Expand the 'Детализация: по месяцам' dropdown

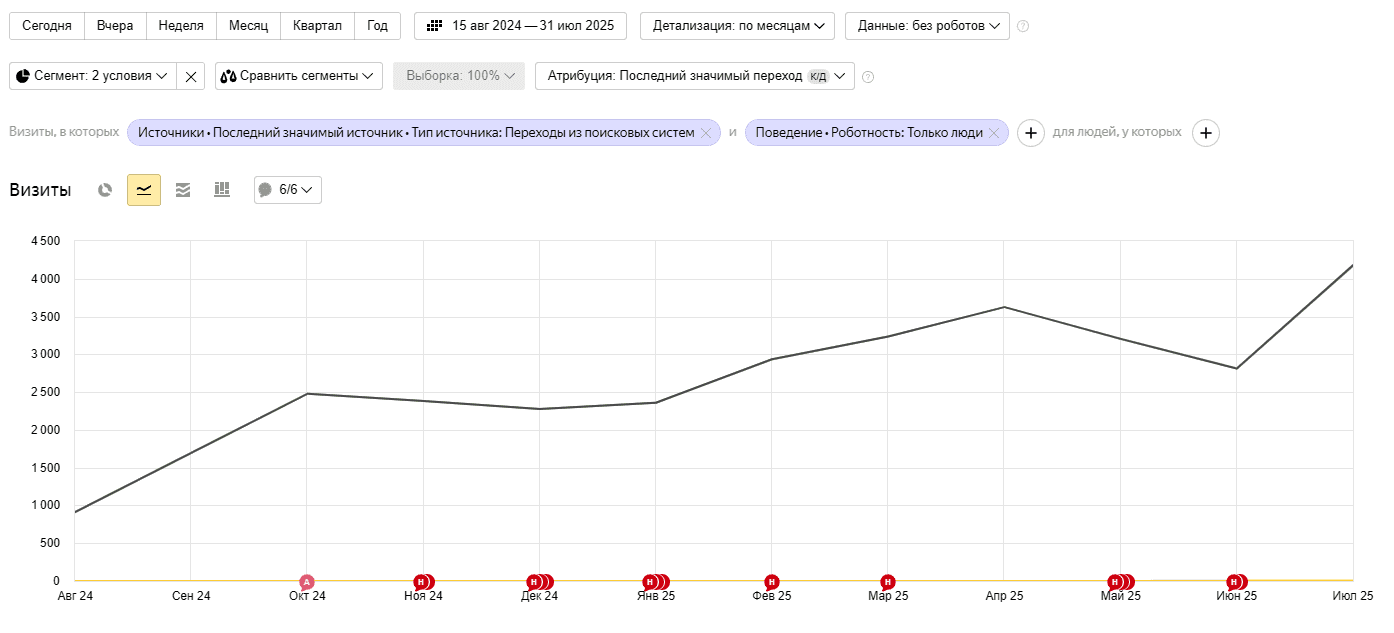737,26
